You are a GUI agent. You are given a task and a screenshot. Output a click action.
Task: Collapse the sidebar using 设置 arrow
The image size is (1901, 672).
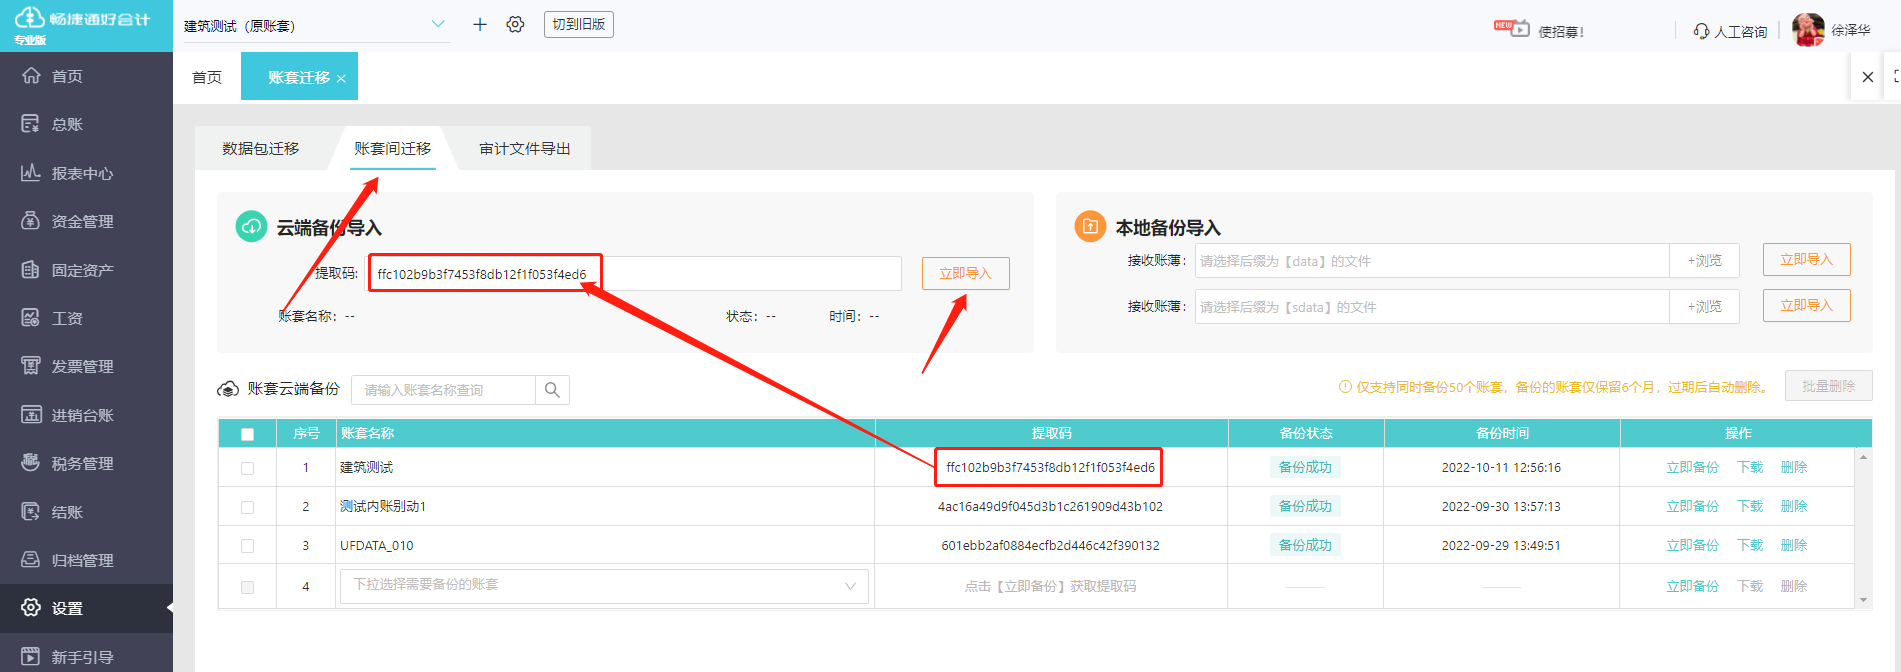click(x=169, y=608)
